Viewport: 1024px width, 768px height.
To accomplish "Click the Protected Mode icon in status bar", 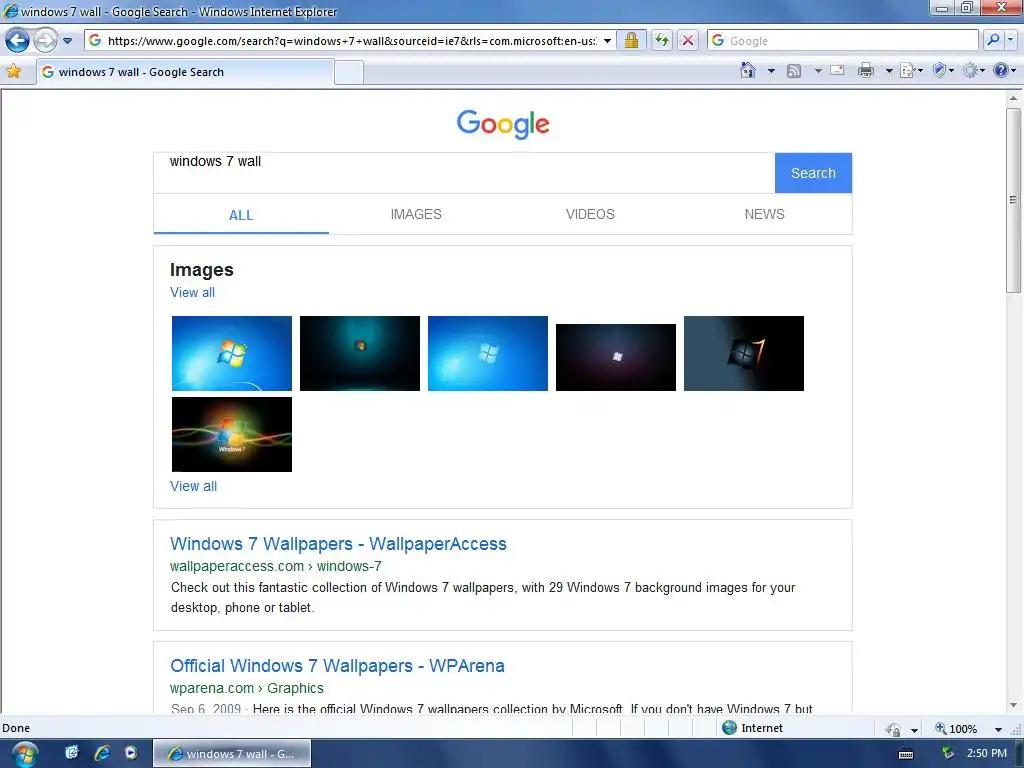I will click(x=893, y=729).
